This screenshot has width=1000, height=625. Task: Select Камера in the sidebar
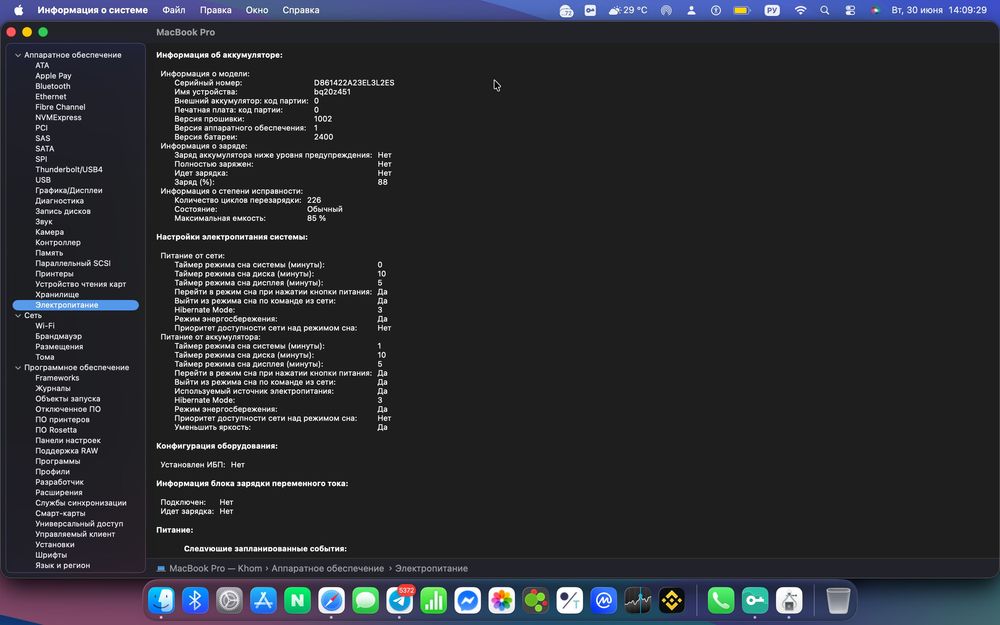click(50, 232)
